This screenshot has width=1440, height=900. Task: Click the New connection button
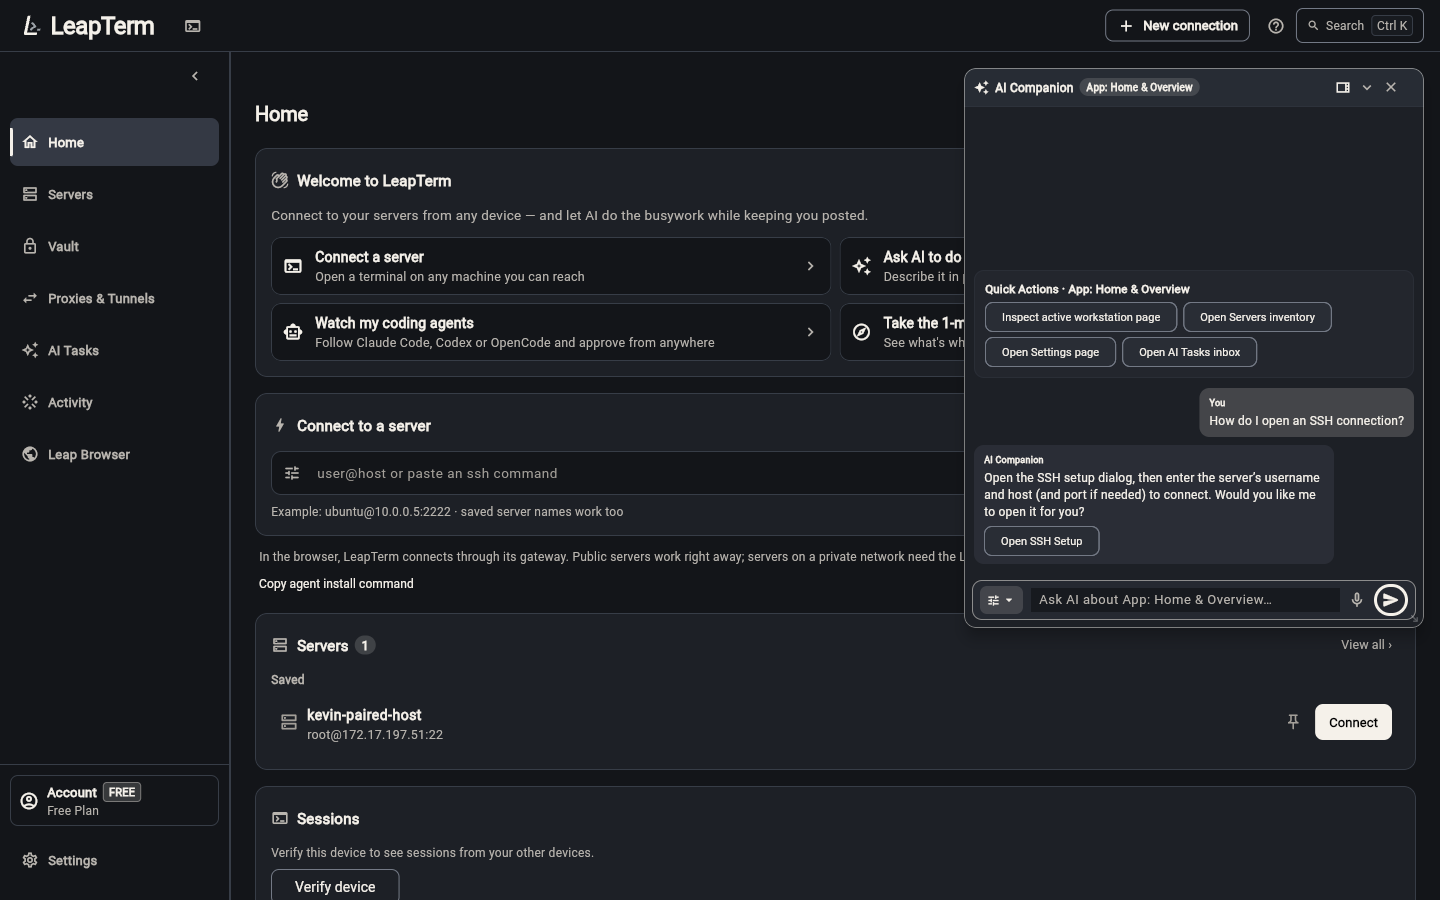1178,26
